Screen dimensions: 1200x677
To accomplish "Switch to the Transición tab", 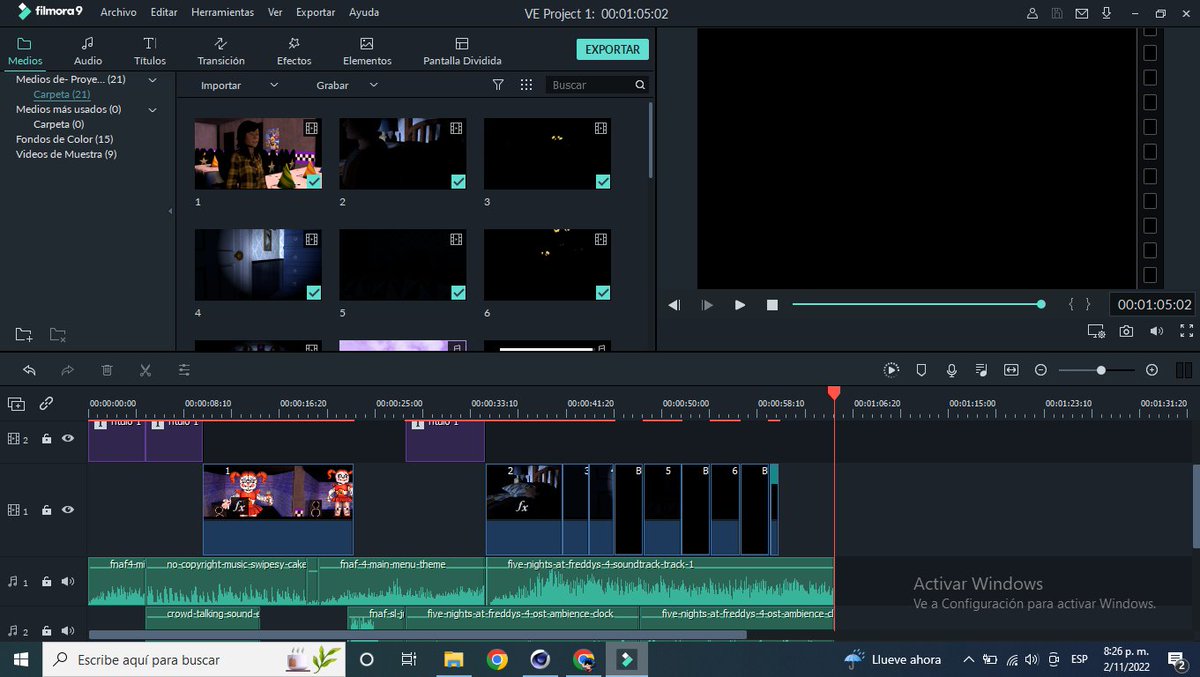I will point(221,51).
